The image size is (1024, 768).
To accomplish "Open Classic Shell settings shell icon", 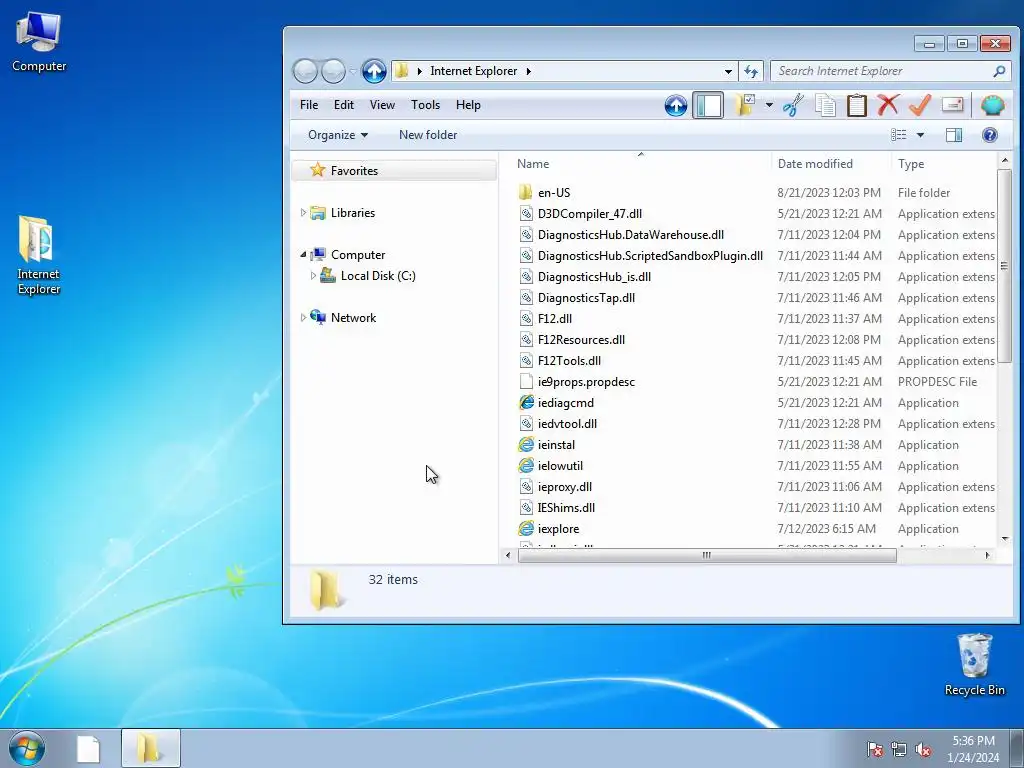I will click(993, 105).
